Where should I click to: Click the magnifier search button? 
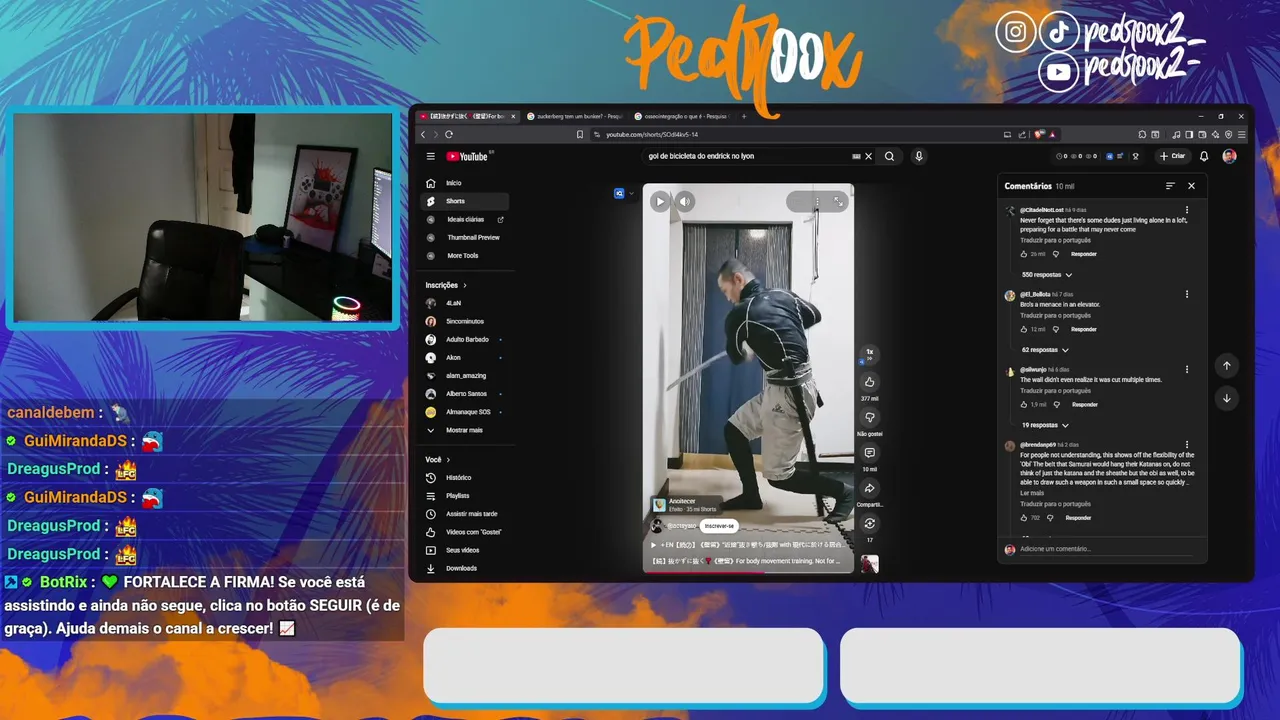pyautogui.click(x=889, y=156)
